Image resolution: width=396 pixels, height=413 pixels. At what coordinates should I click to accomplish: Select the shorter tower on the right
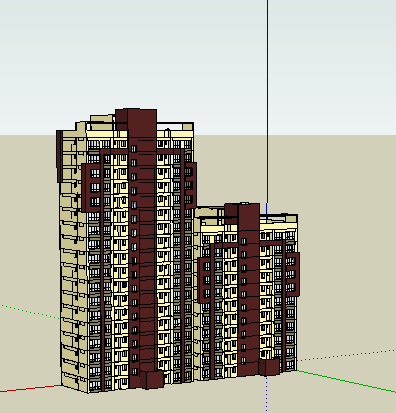click(247, 292)
